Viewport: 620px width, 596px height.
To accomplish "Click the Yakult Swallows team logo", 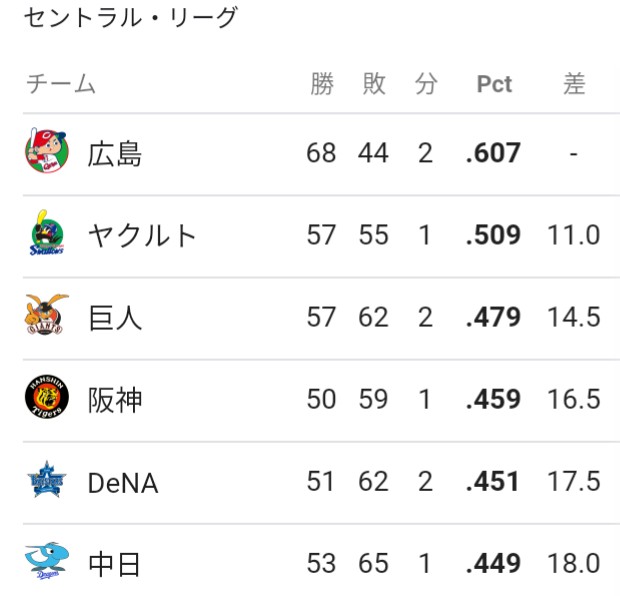I will click(47, 233).
